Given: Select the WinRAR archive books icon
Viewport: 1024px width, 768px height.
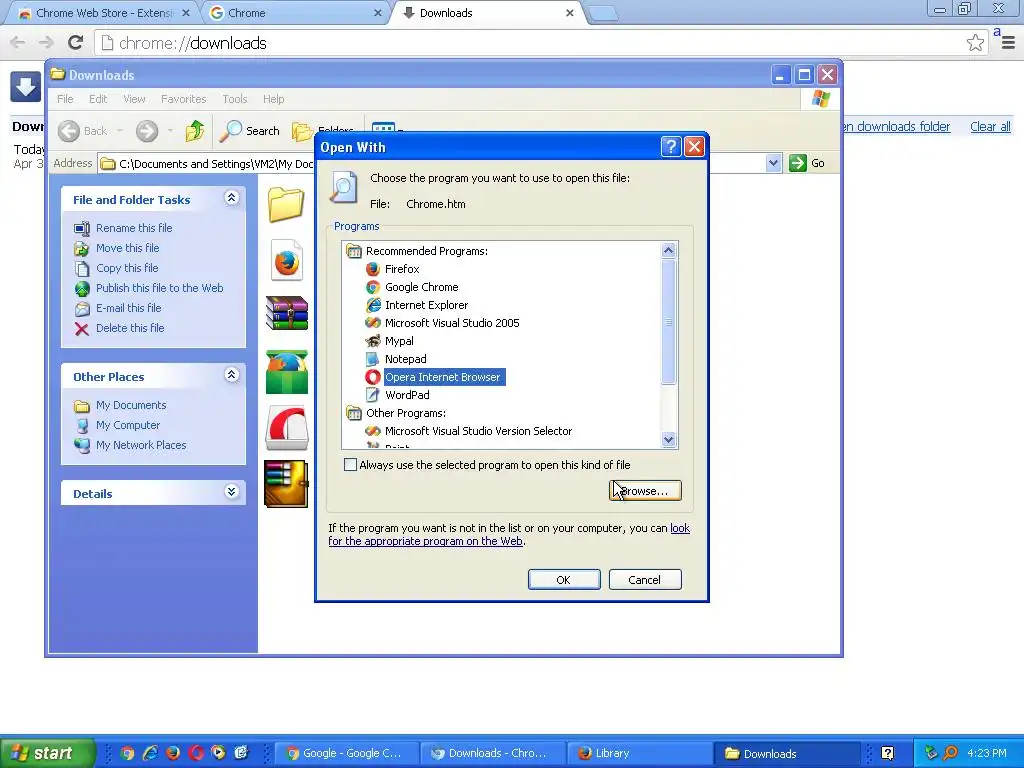Looking at the screenshot, I should [287, 313].
